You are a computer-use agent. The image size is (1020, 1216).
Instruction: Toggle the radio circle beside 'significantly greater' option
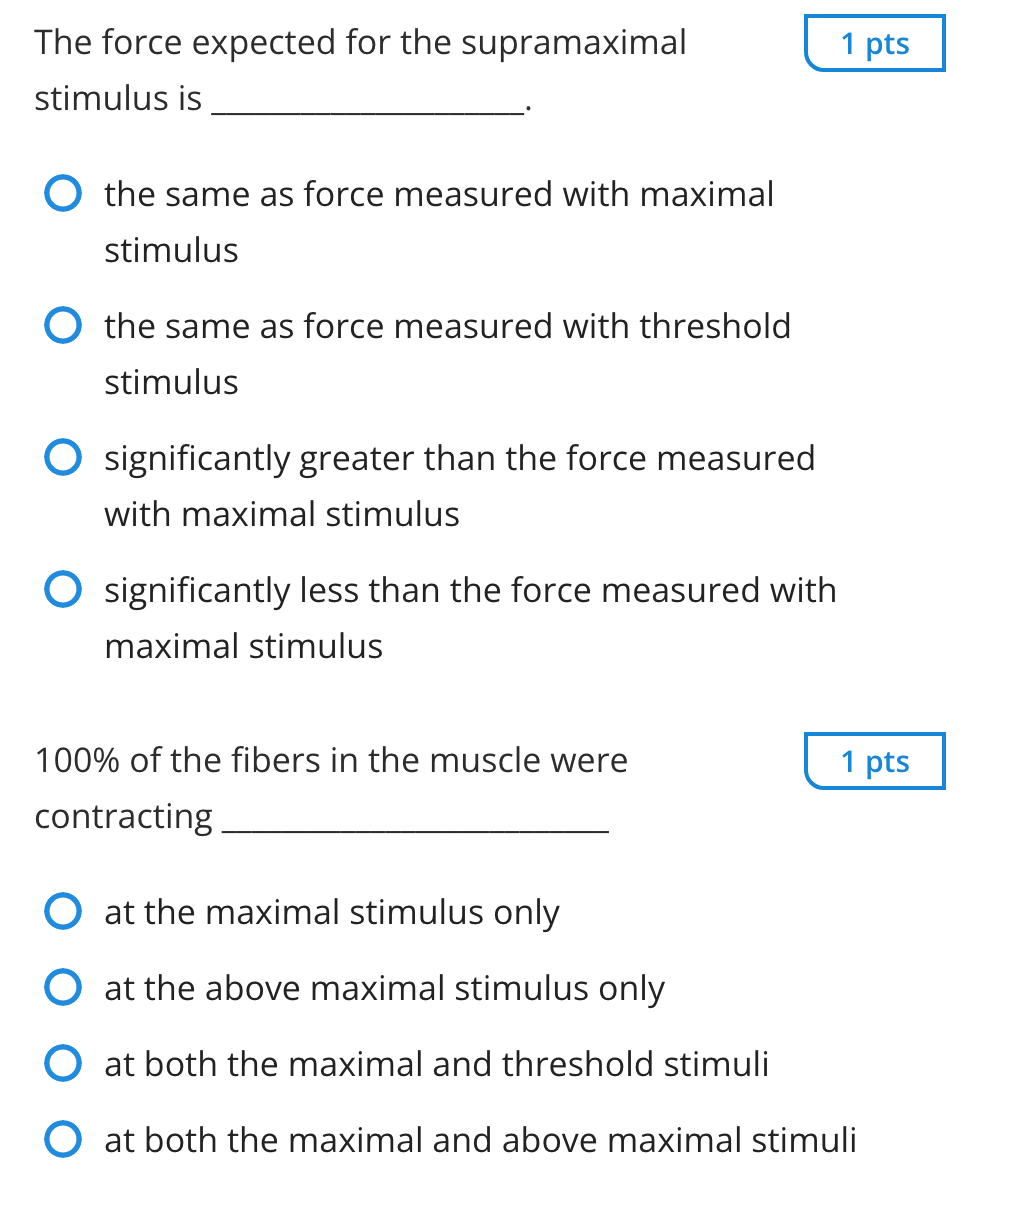click(x=62, y=457)
